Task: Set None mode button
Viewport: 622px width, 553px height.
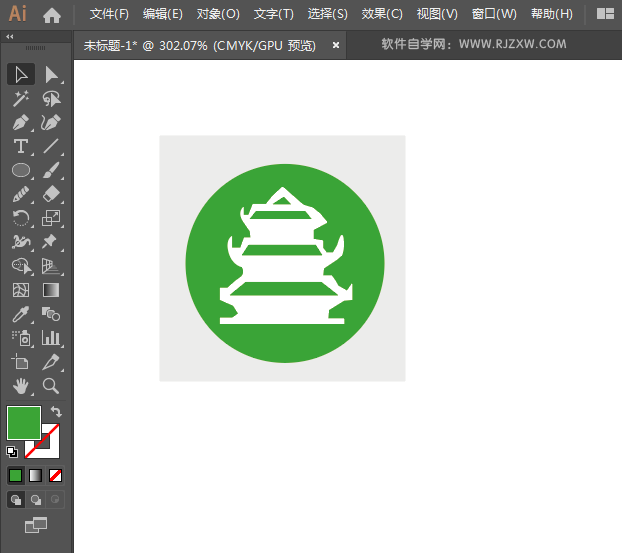Action: click(55, 475)
